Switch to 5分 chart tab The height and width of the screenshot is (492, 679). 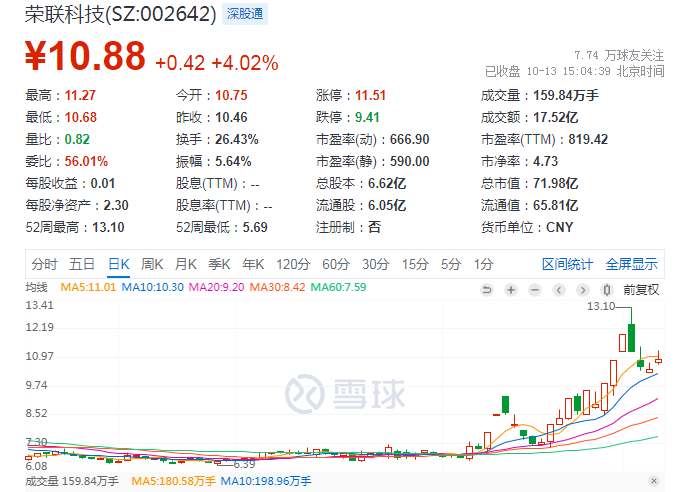click(451, 264)
